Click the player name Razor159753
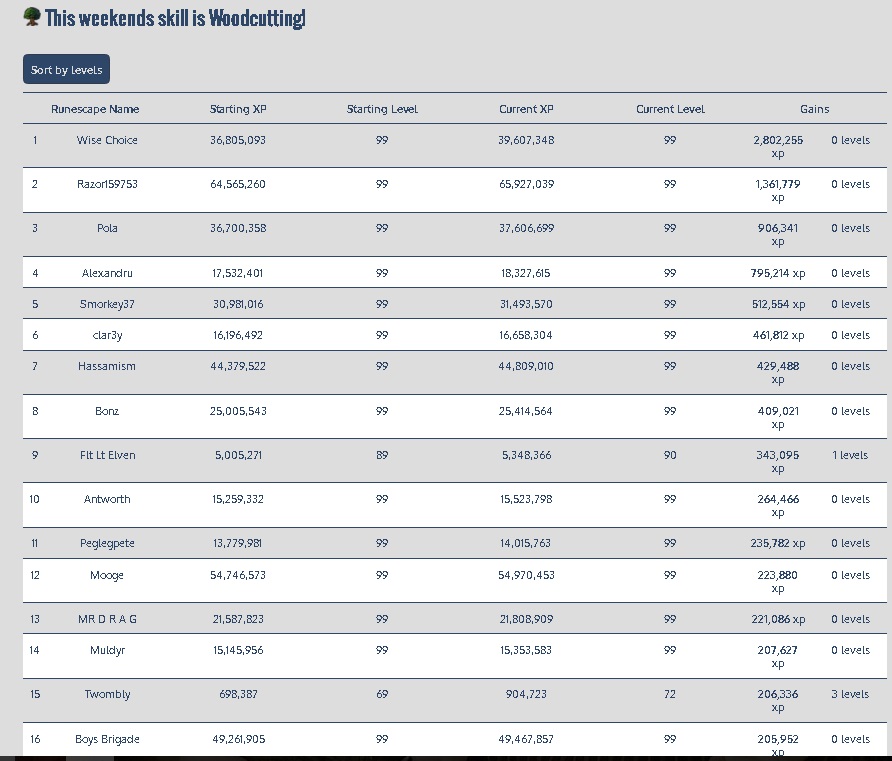 [107, 184]
